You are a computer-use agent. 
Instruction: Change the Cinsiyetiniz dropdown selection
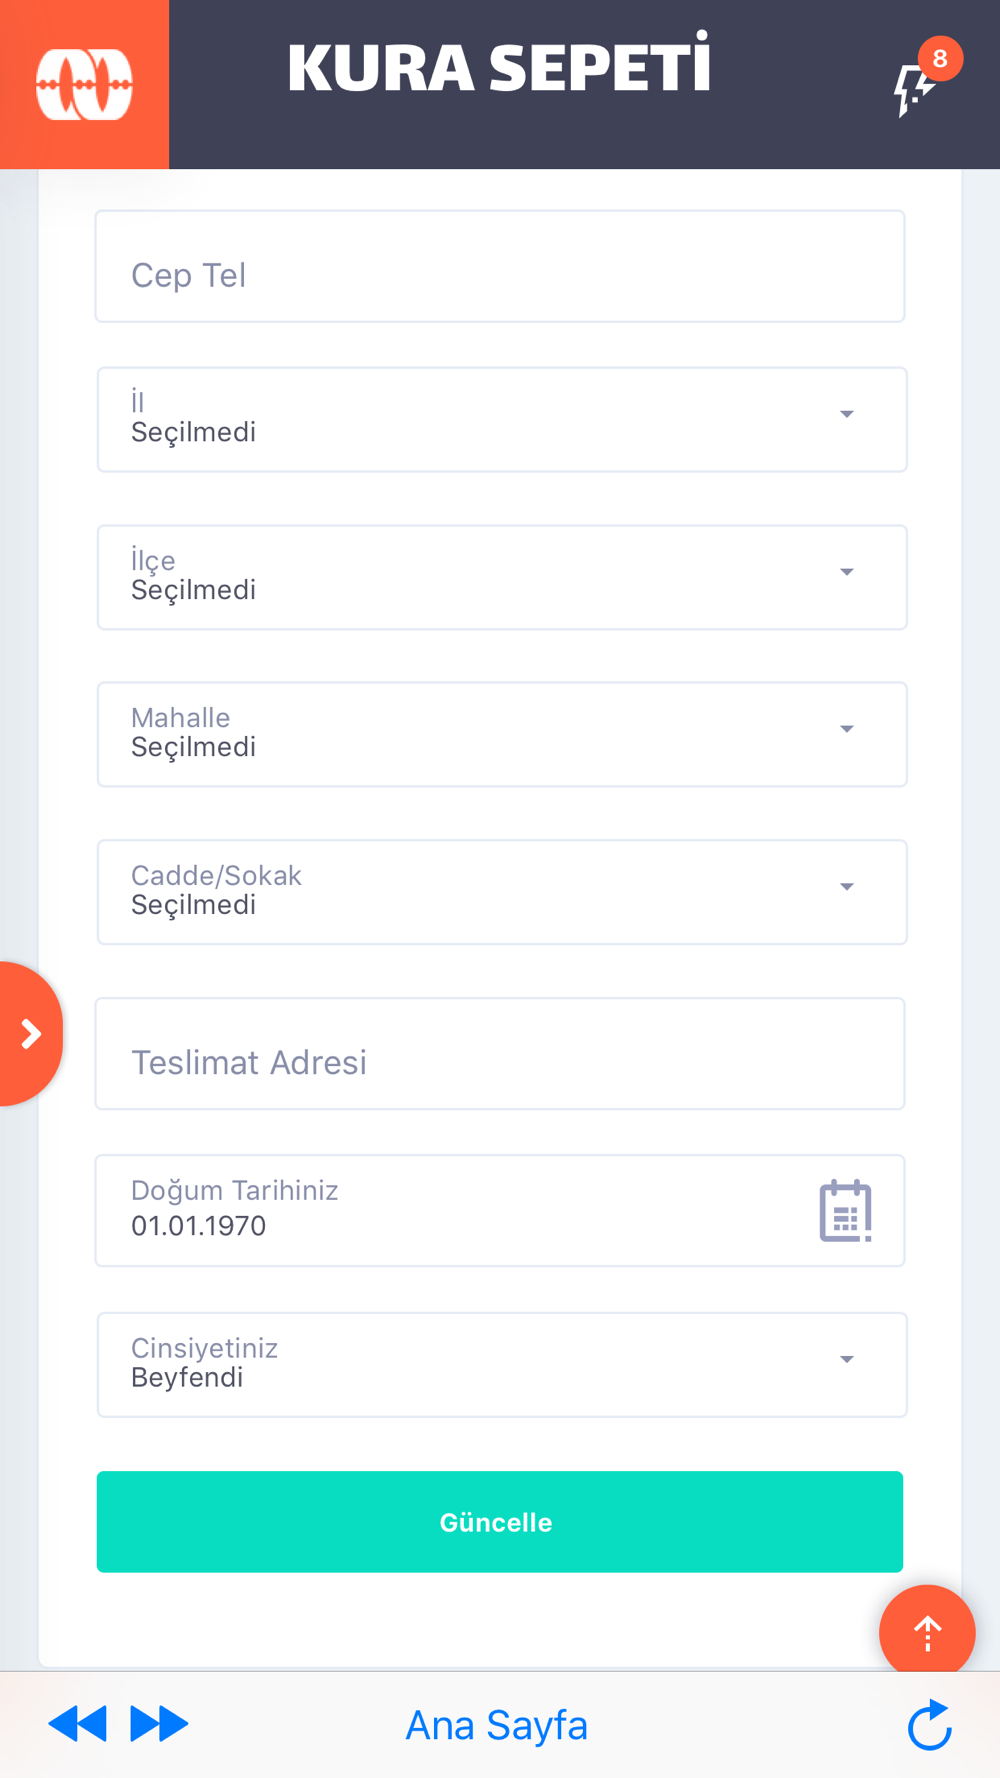[x=502, y=1364]
